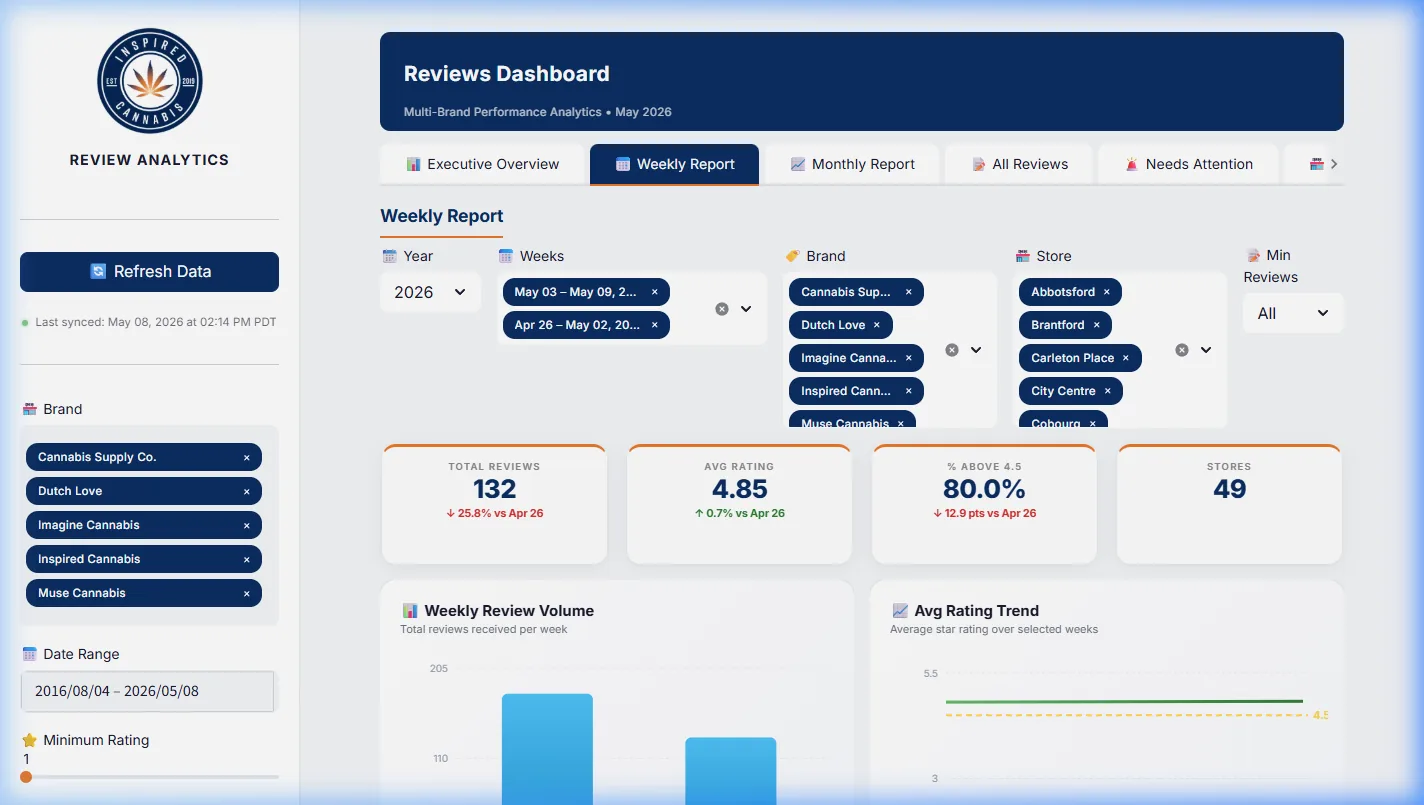The image size is (1424, 805).
Task: Open the Min Reviews All dropdown
Action: click(1293, 313)
